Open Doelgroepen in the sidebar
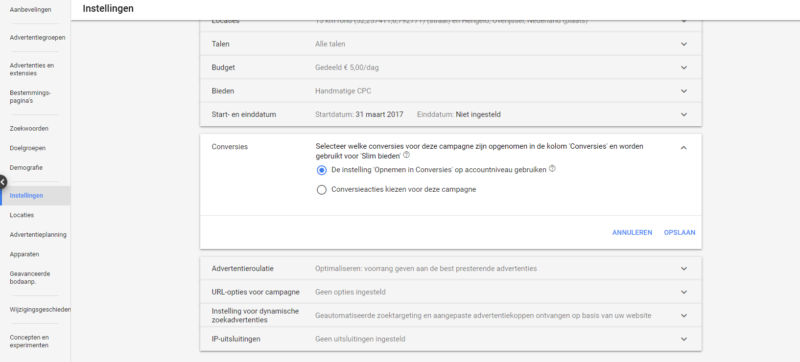The height and width of the screenshot is (362, 800). click(x=28, y=148)
